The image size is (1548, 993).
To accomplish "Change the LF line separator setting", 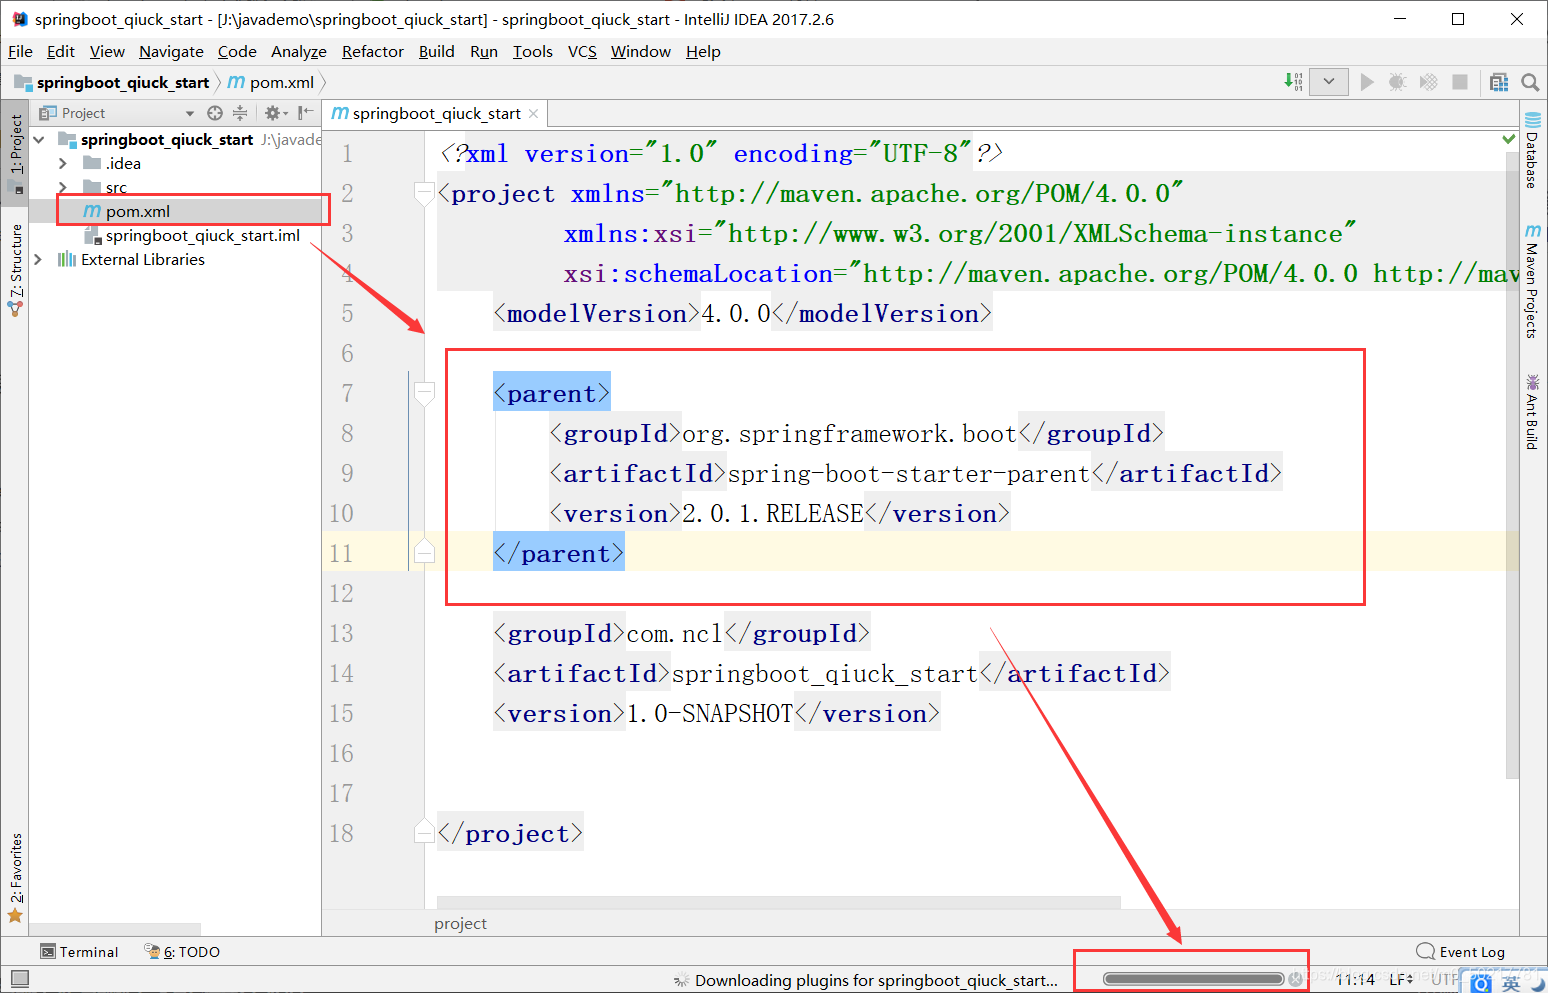I will pyautogui.click(x=1401, y=979).
